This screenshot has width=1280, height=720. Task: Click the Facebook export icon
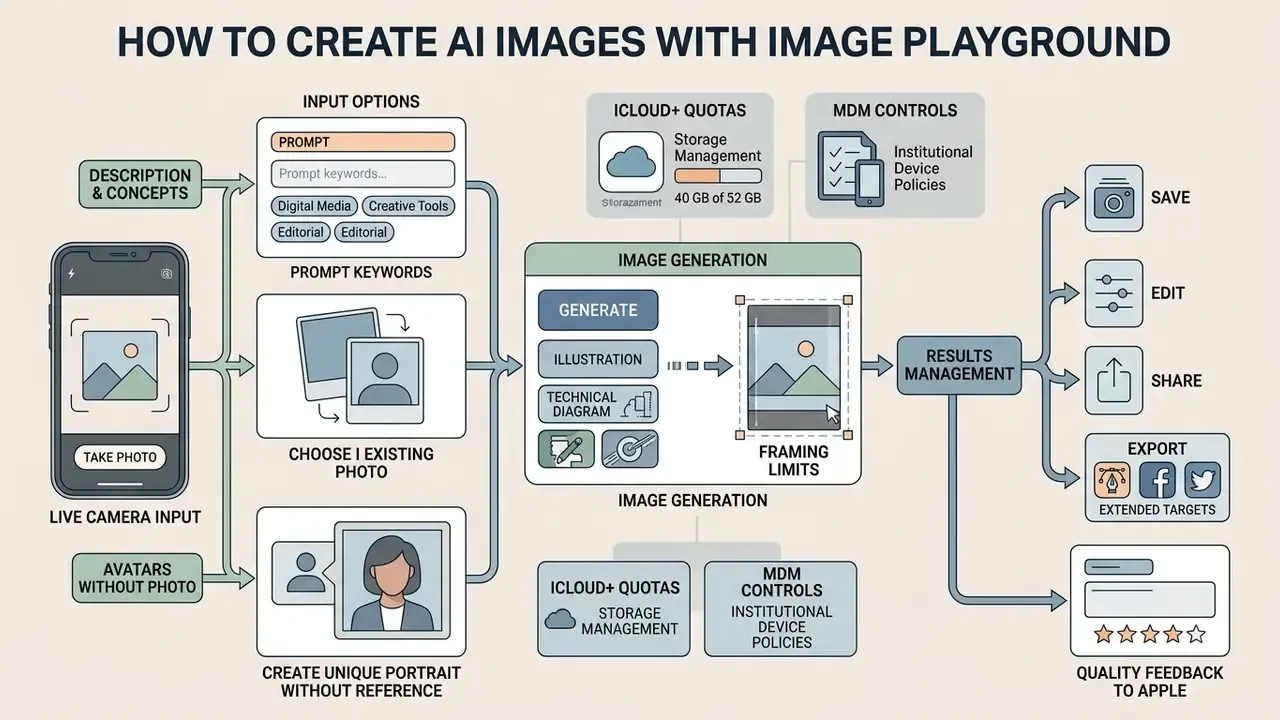[x=1157, y=481]
